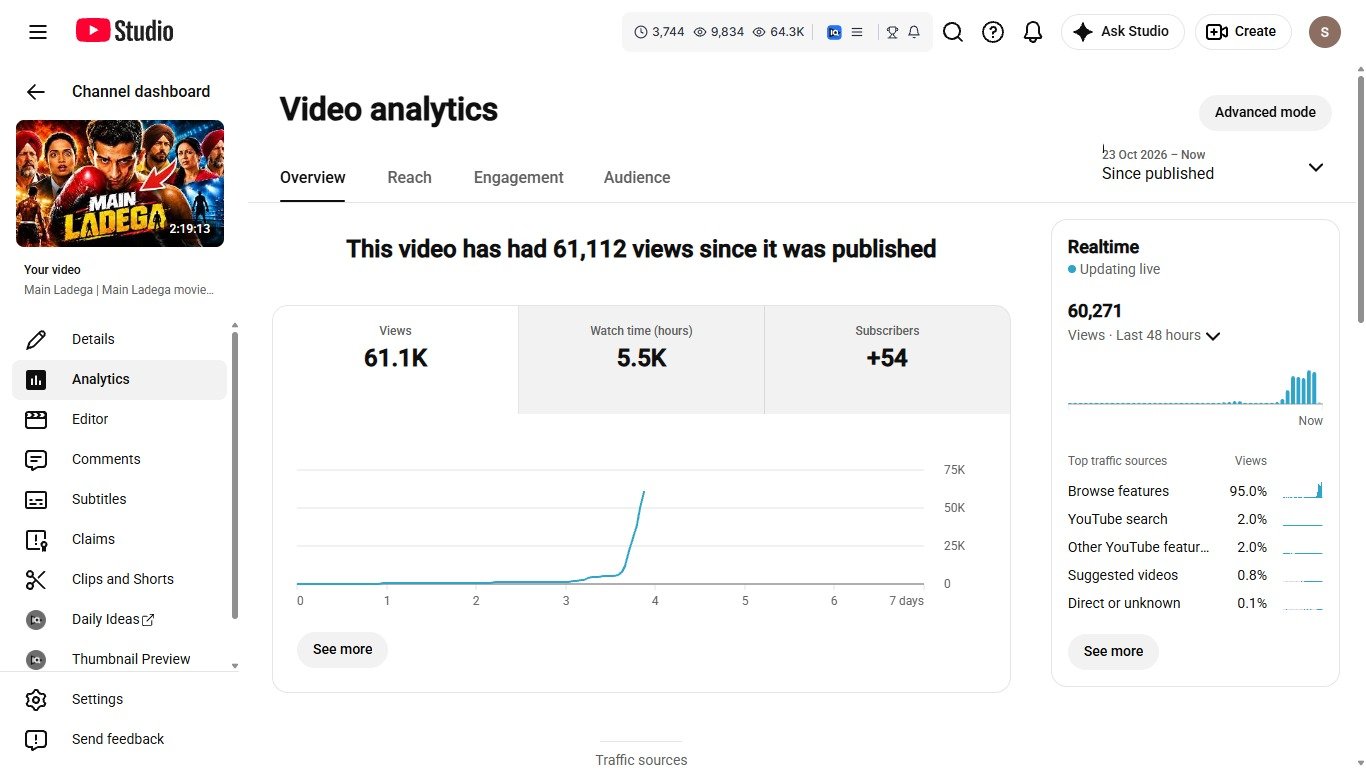1366x768 pixels.
Task: Open the help question mark icon
Action: [993, 32]
